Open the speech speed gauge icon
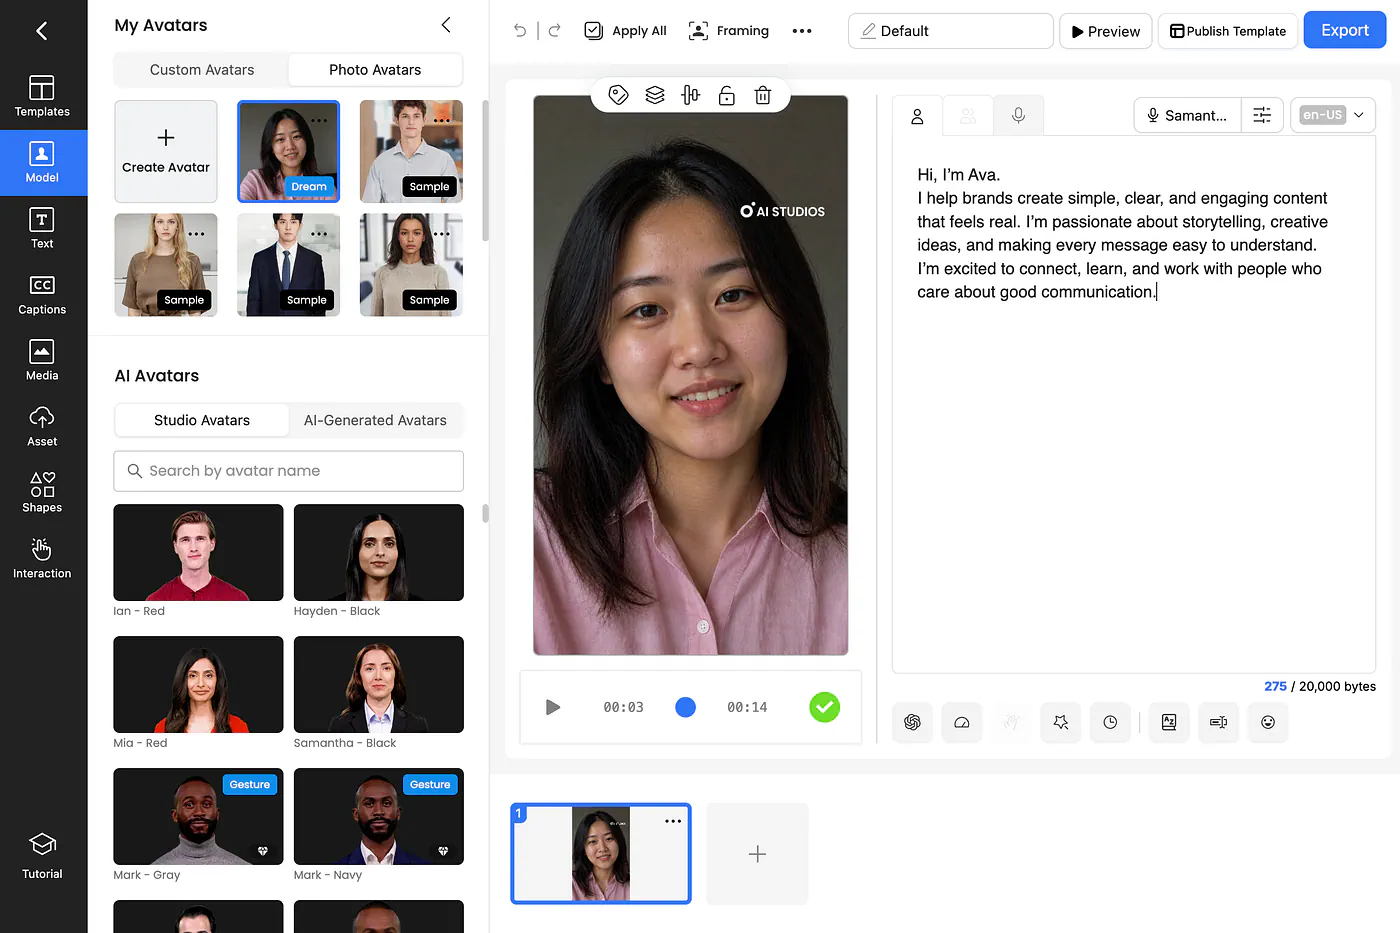Screen dimensions: 1400x933 [962, 722]
